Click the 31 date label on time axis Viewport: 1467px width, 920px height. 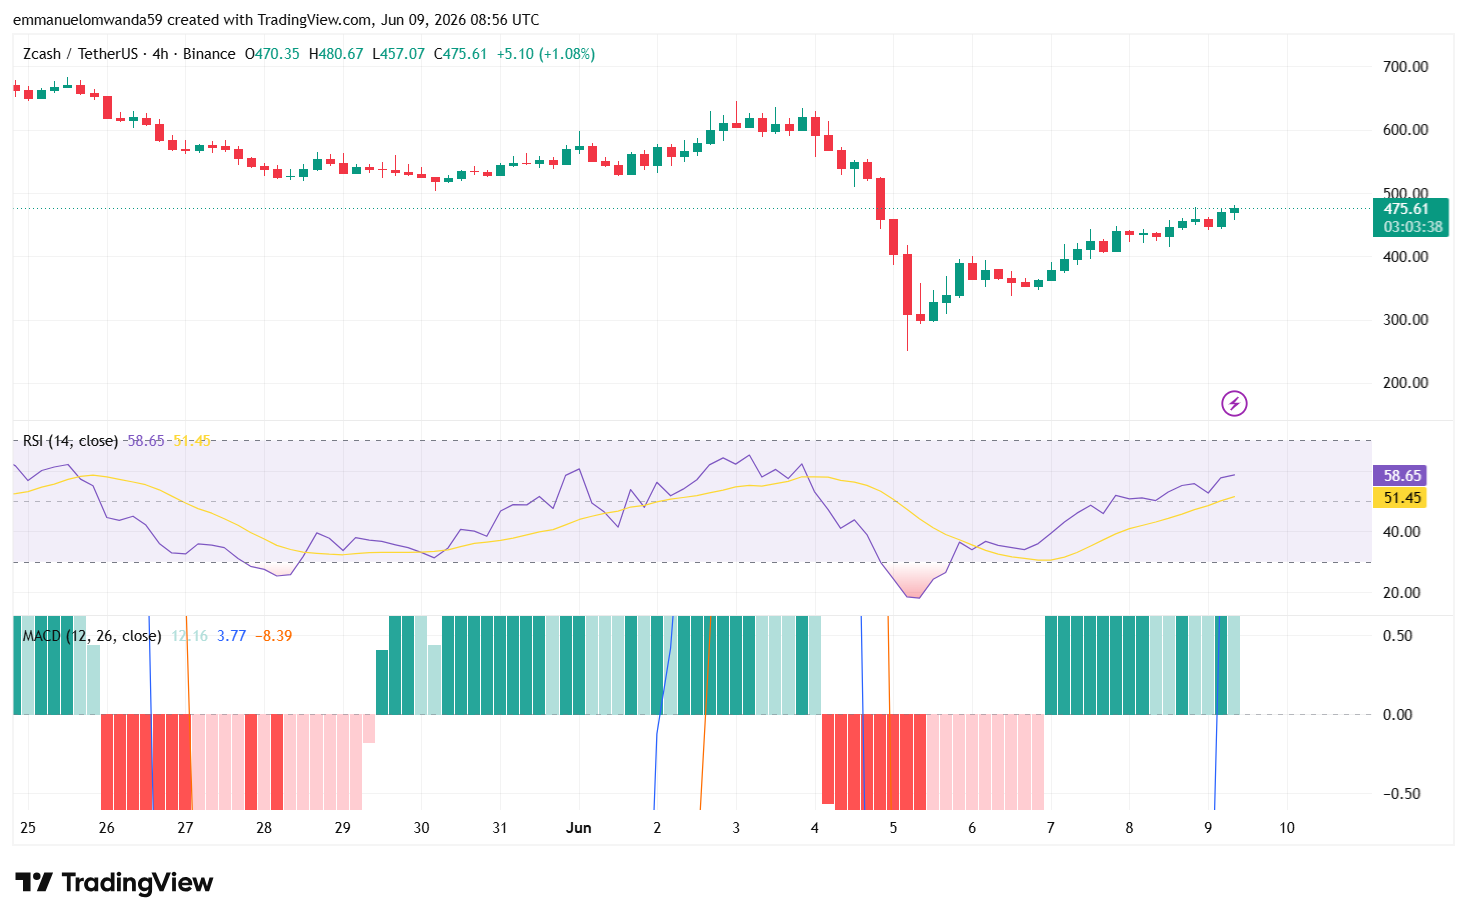tap(500, 828)
